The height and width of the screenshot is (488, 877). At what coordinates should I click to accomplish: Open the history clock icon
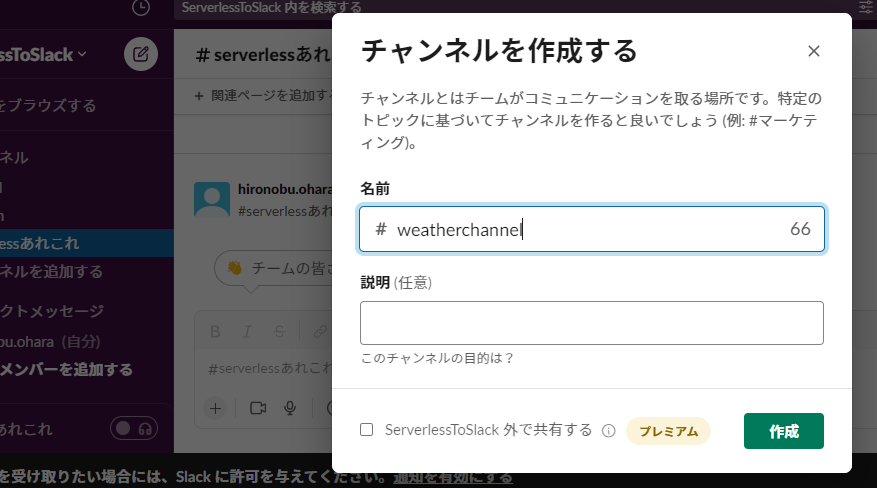(141, 7)
